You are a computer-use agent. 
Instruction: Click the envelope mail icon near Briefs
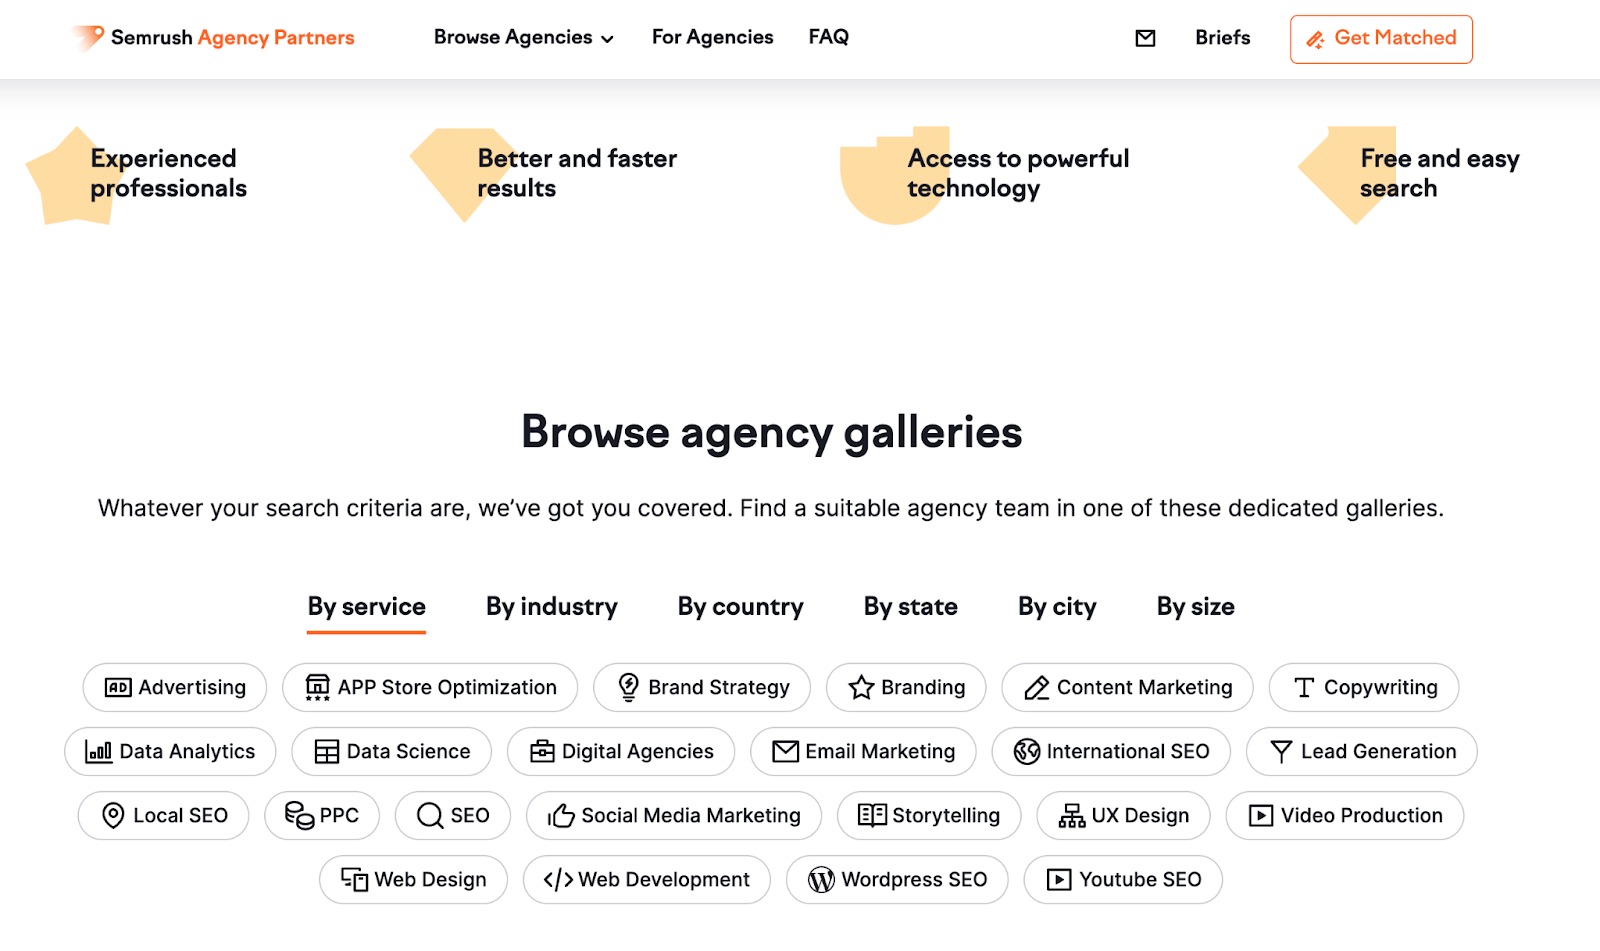pyautogui.click(x=1144, y=38)
